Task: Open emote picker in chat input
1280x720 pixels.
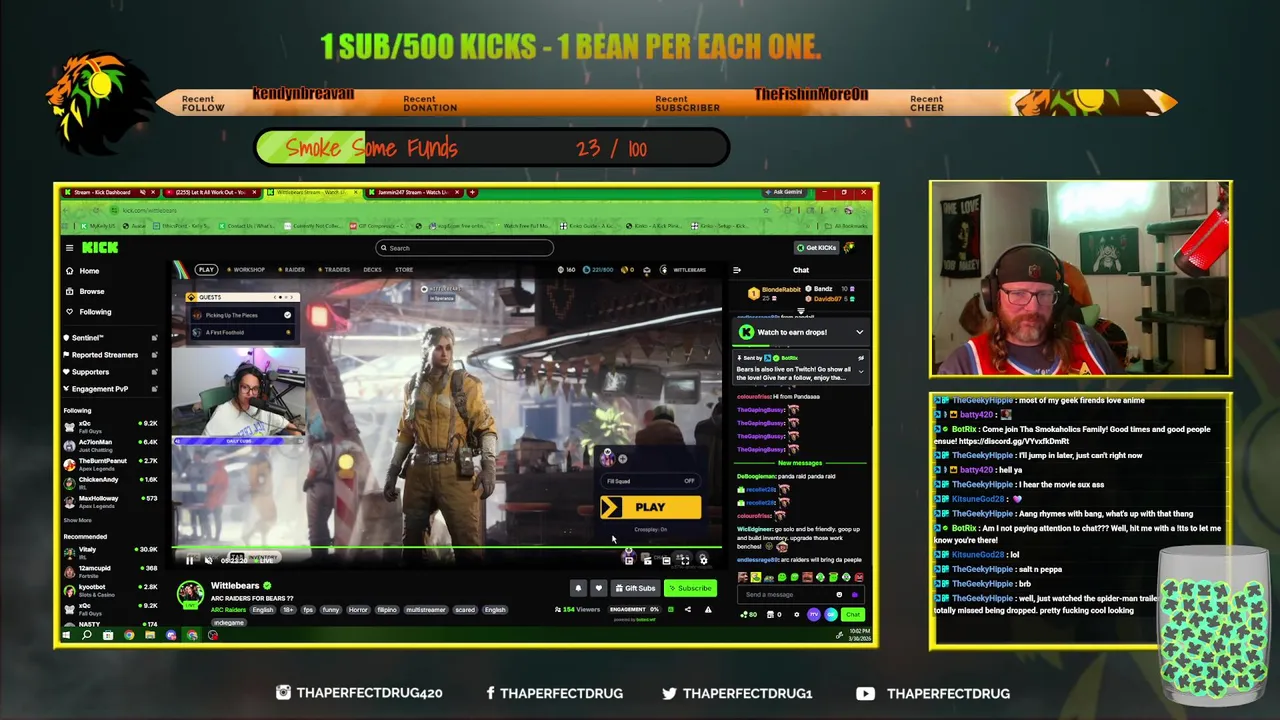Action: 839,594
